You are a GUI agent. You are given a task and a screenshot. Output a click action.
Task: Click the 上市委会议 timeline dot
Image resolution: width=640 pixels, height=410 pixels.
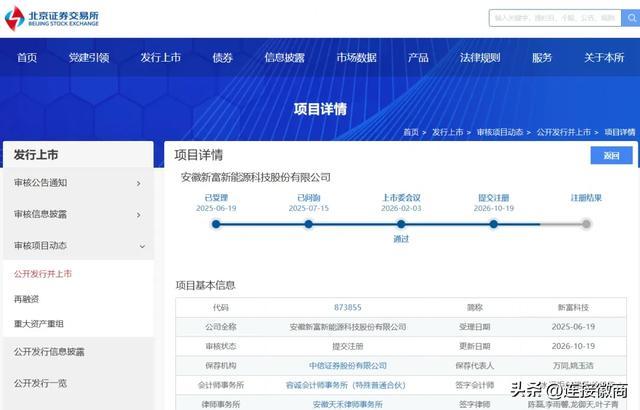pos(401,224)
